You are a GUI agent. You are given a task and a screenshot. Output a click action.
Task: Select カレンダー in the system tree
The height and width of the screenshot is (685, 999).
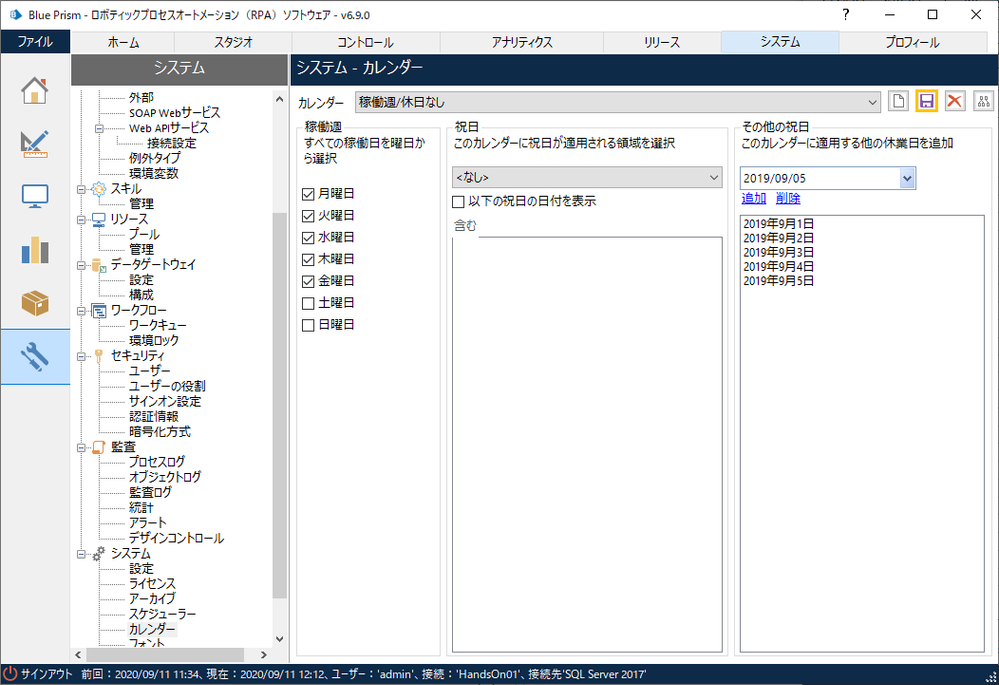pos(152,630)
